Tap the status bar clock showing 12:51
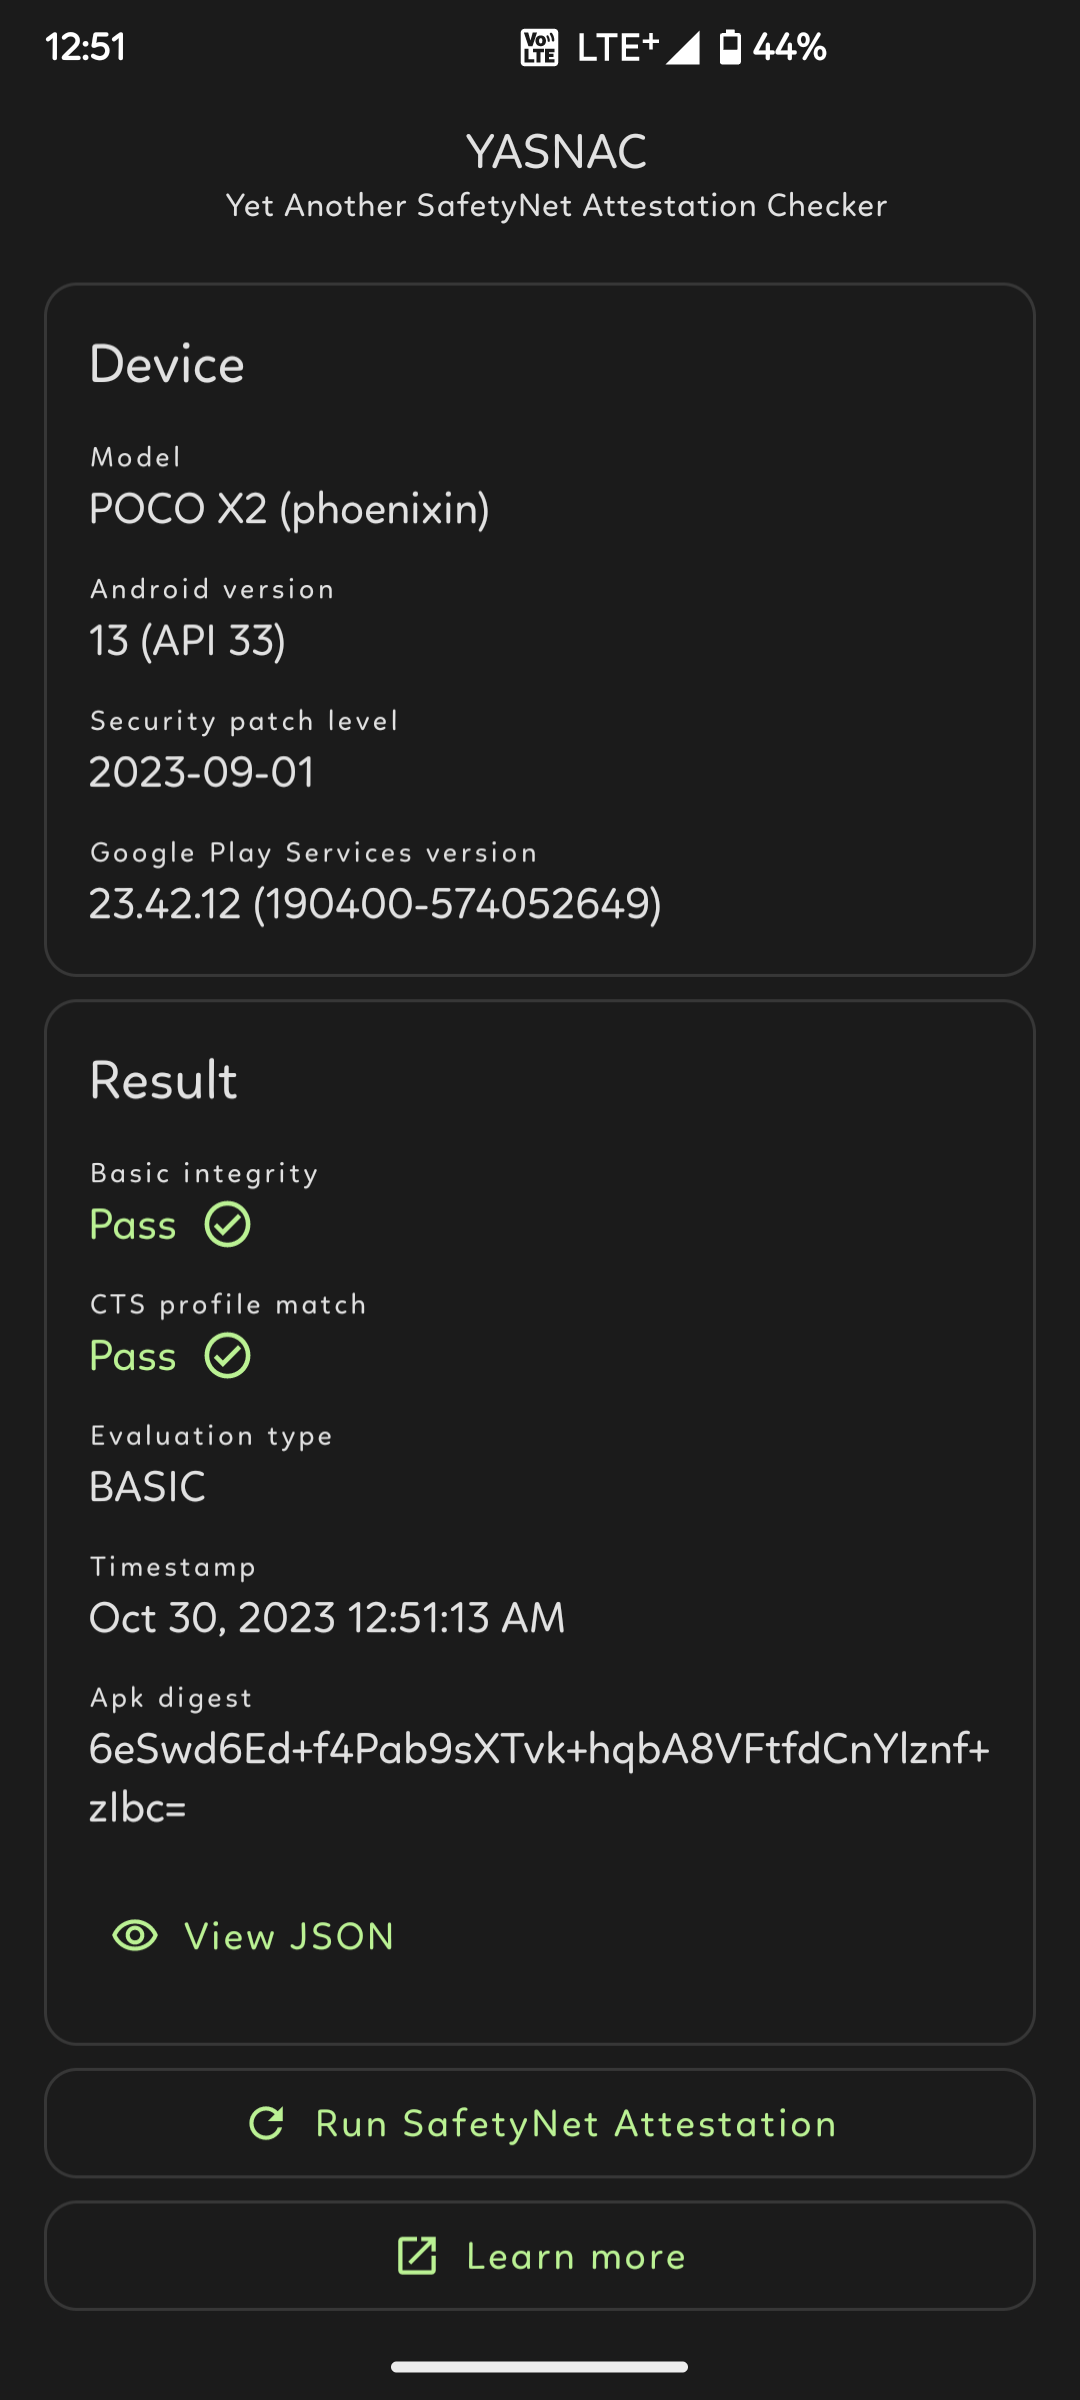Screen dimensions: 1080x2400 pyautogui.click(x=86, y=47)
